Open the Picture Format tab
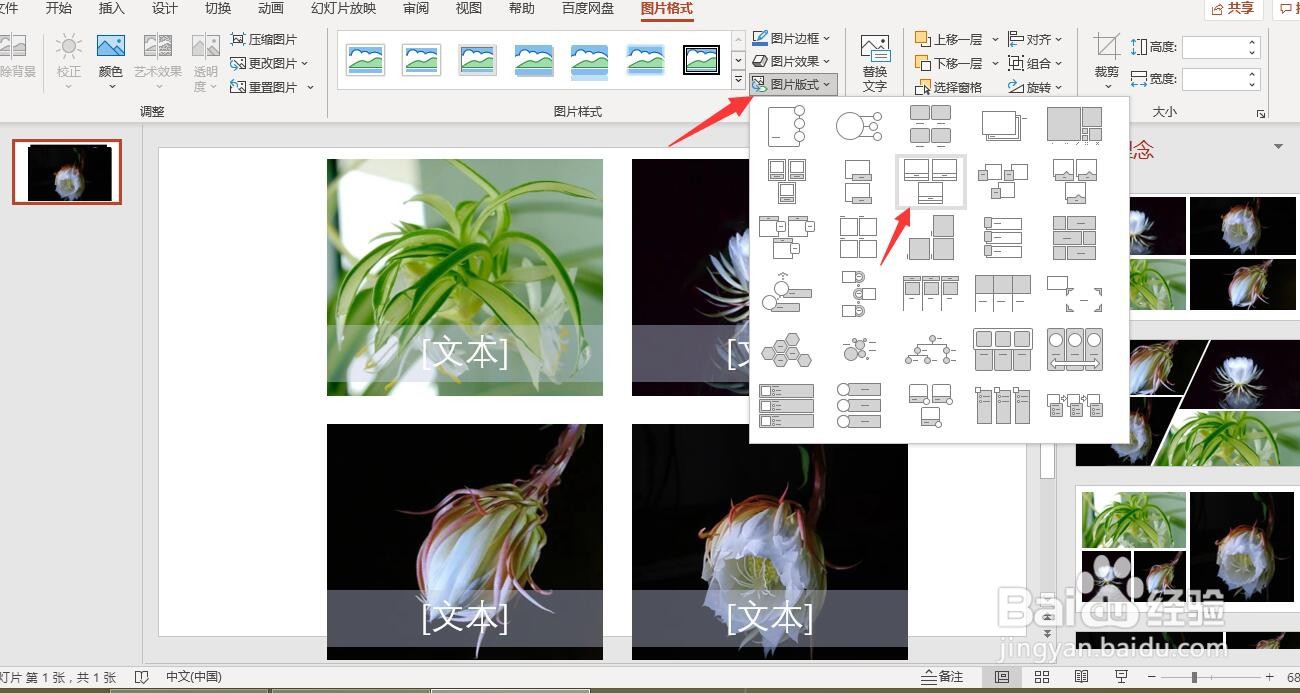 click(666, 9)
